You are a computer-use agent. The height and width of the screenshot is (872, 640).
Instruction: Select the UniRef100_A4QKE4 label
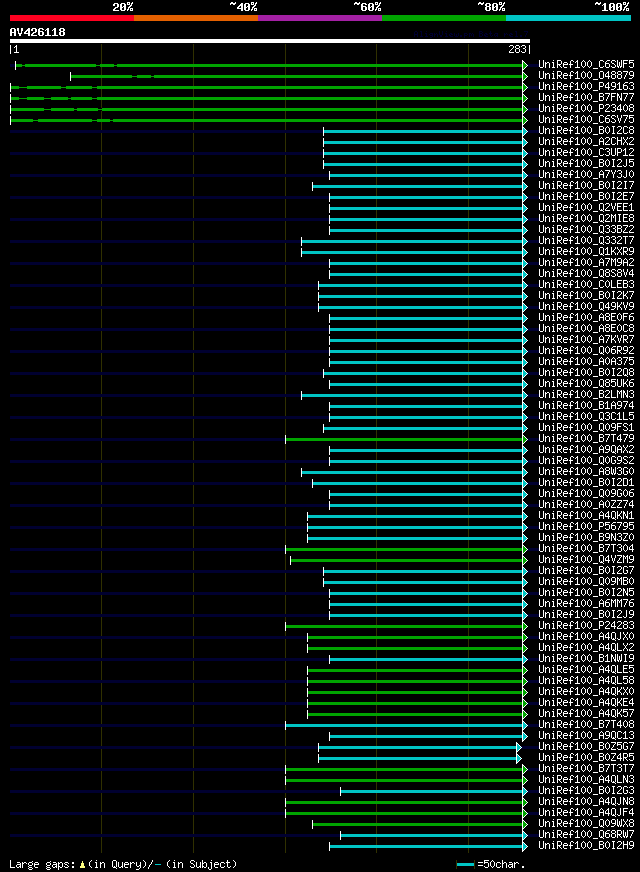pos(586,703)
